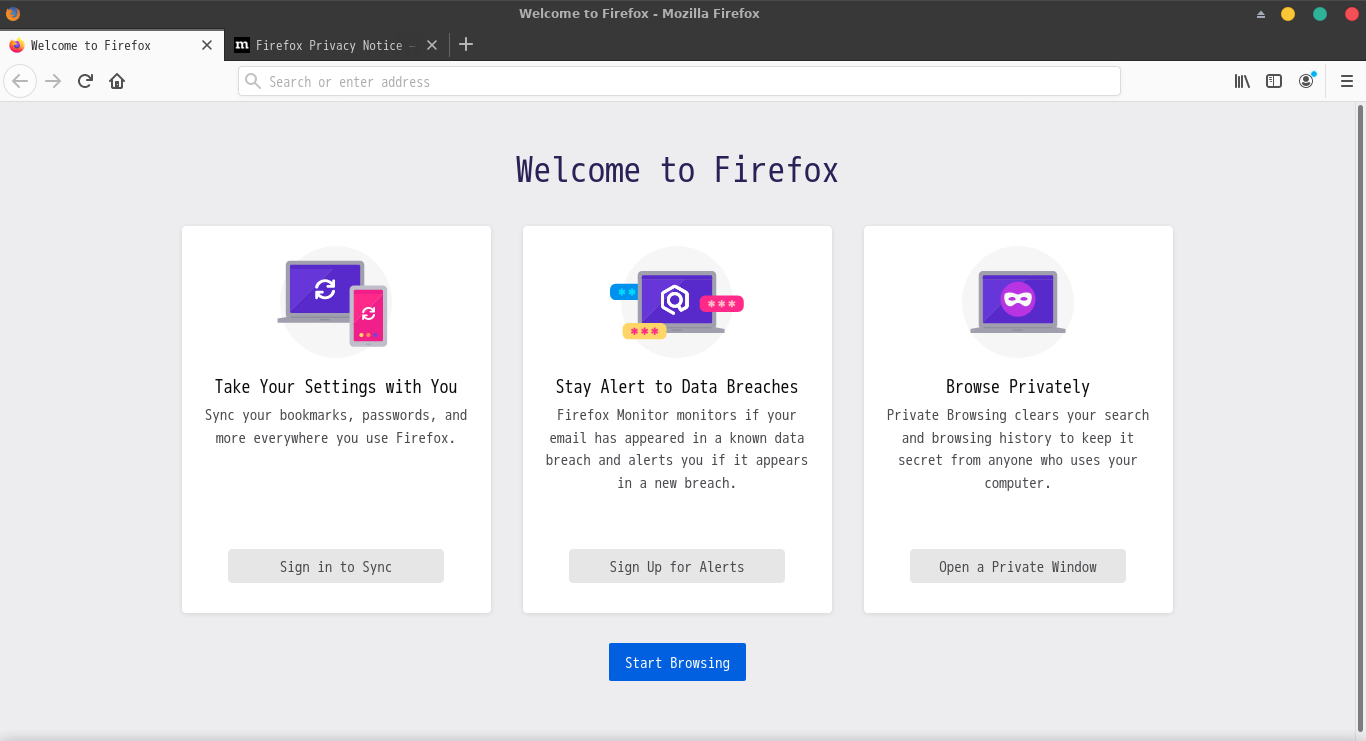Close the Firefox Privacy Notice tab

(x=432, y=45)
